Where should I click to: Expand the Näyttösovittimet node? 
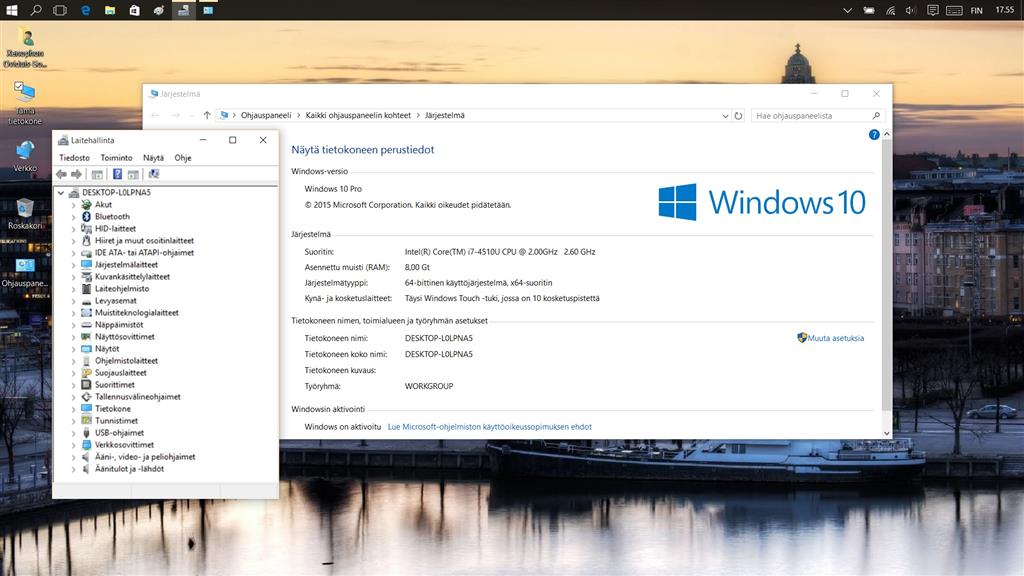(73, 337)
